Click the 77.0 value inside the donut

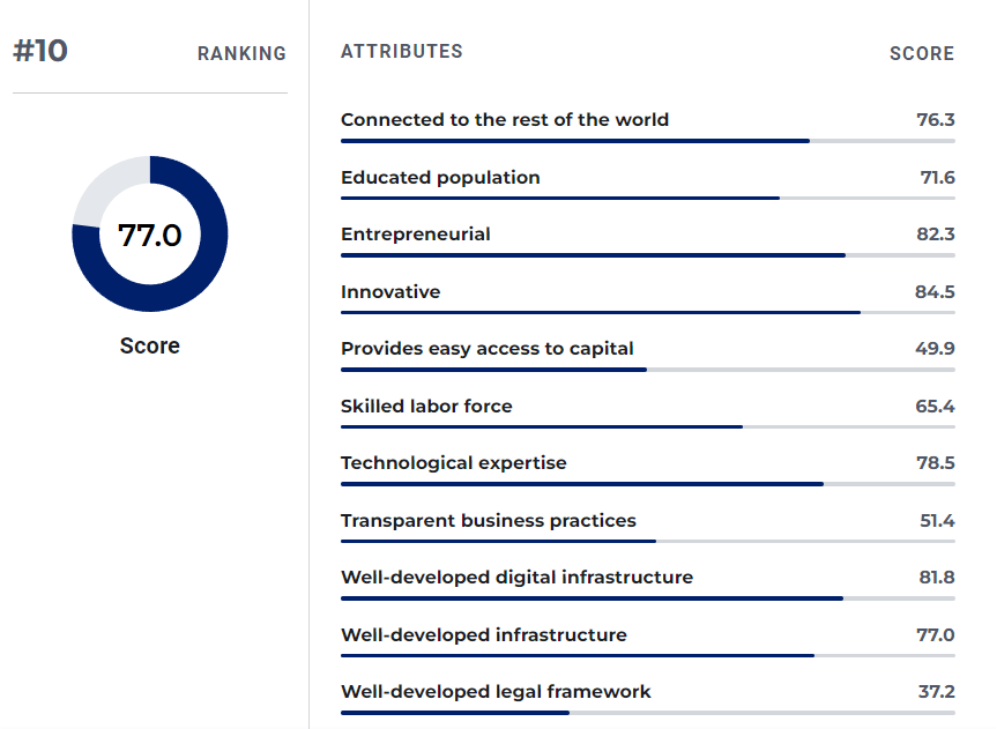click(x=150, y=235)
